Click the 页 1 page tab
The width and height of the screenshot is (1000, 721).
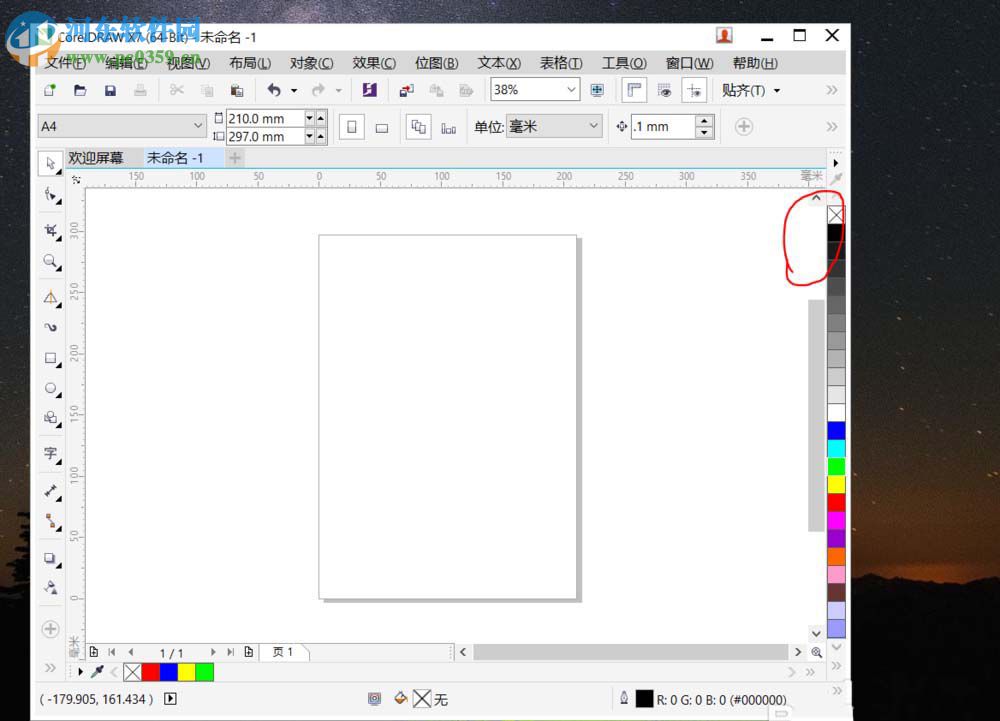pyautogui.click(x=284, y=652)
